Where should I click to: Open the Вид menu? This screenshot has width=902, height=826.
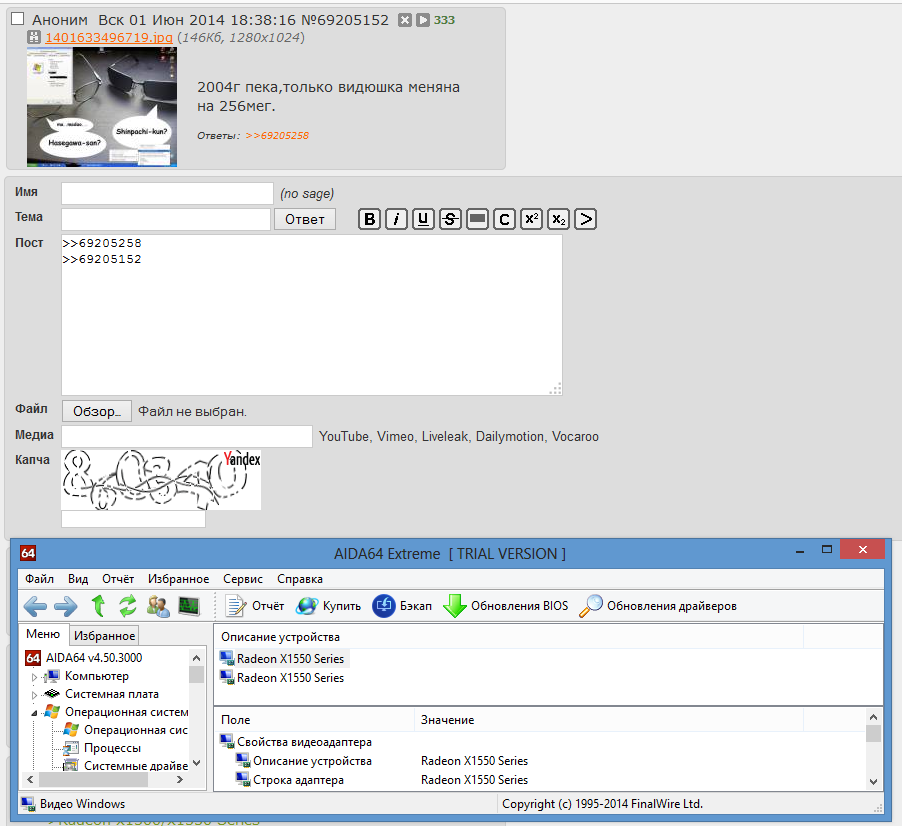pyautogui.click(x=78, y=579)
